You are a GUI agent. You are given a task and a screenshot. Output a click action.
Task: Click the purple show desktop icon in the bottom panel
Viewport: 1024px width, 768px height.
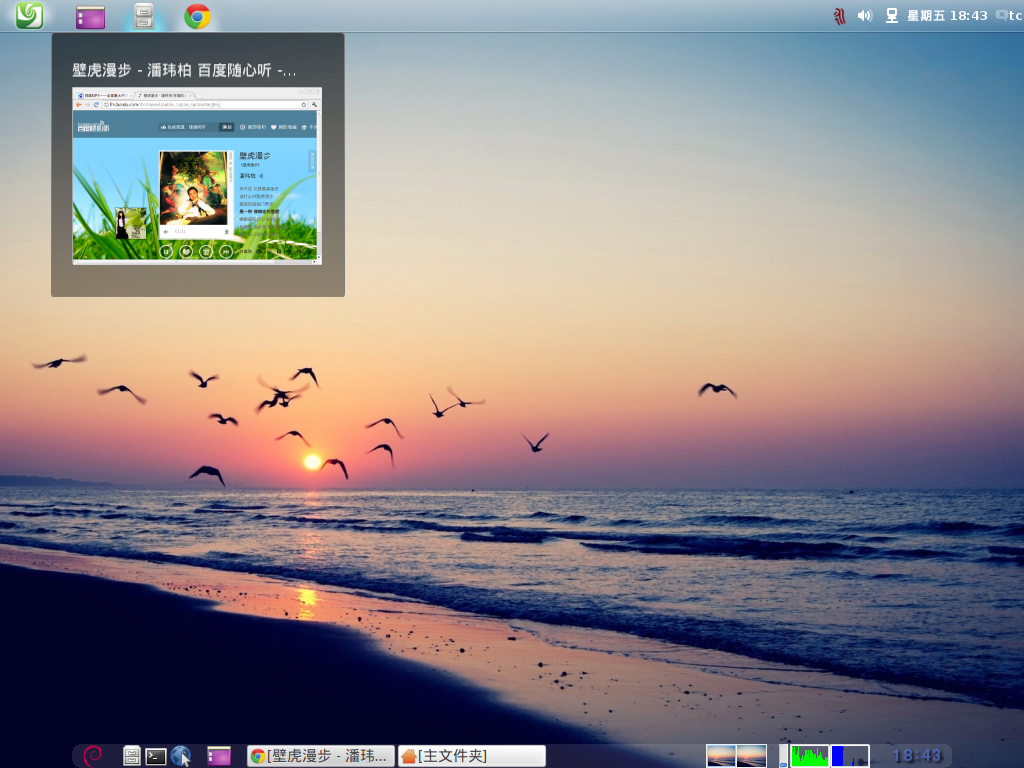tap(219, 756)
